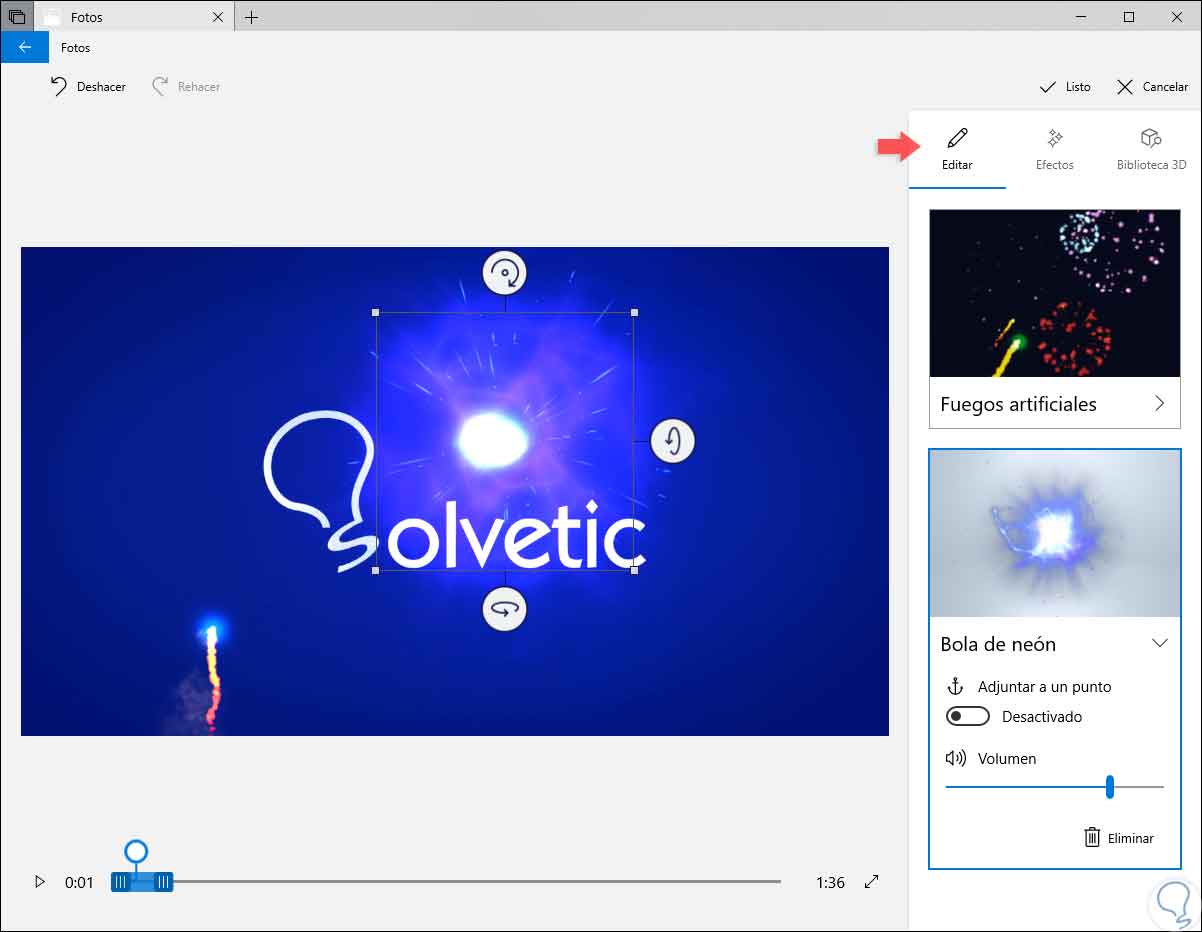Click the bottom-right resize handle of effect box
The height and width of the screenshot is (932, 1202).
634,570
